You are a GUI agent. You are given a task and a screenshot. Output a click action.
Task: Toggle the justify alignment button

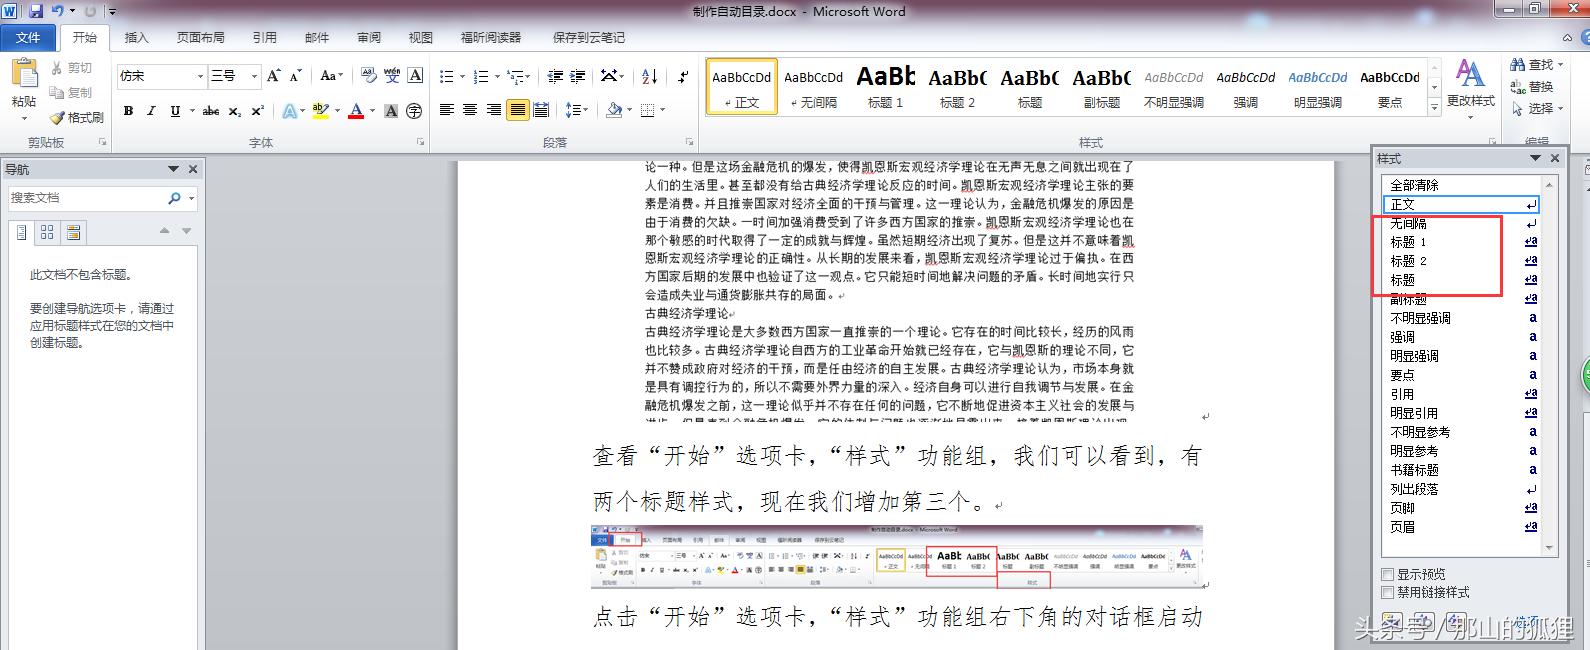click(517, 110)
